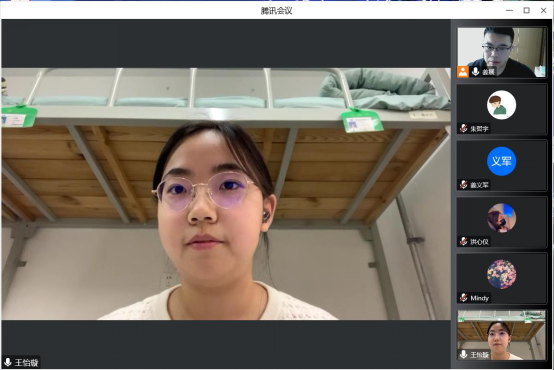554x370 pixels.
Task: Click muted microphone icon beside 洪心仪
Action: pos(464,242)
